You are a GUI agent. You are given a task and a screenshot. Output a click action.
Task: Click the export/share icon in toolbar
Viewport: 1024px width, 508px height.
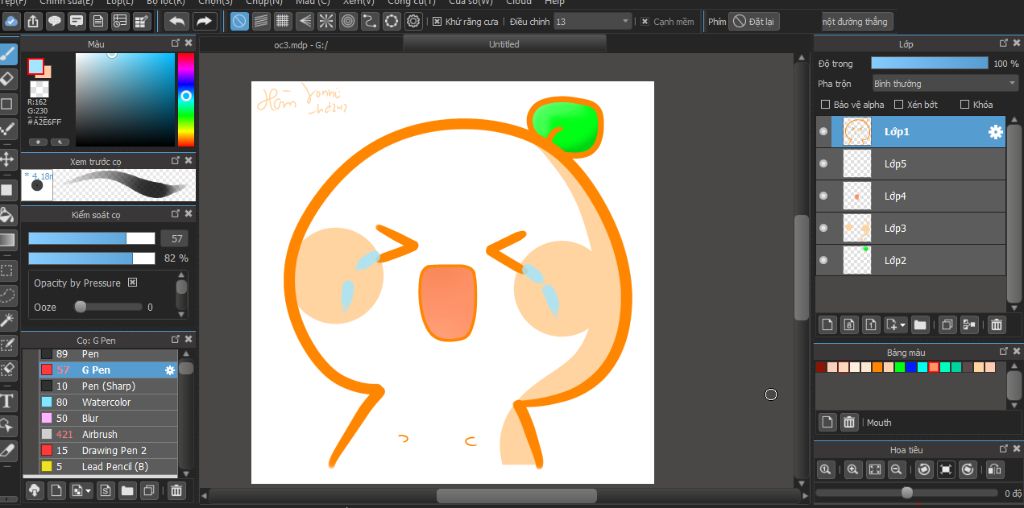point(33,21)
